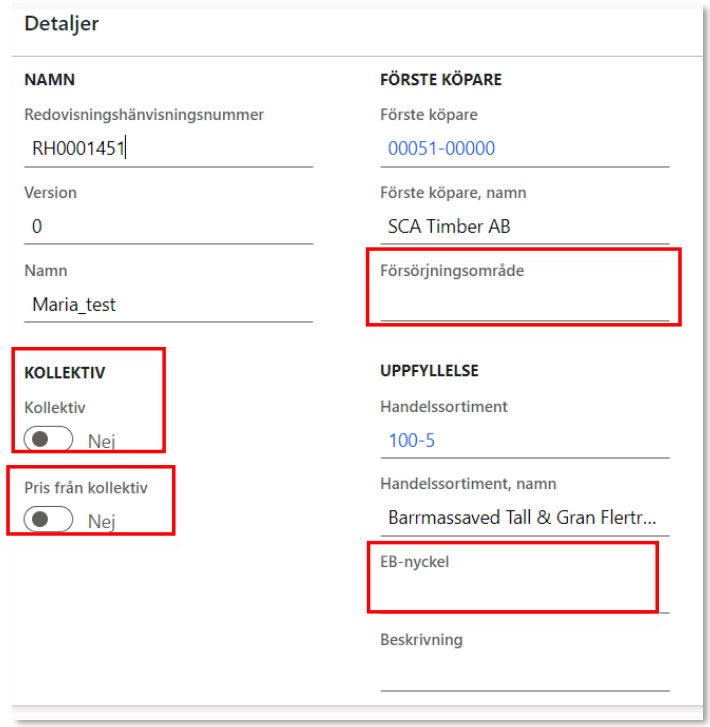Click the empty Försörjningsområde field
The image size is (710, 727).
tap(524, 303)
